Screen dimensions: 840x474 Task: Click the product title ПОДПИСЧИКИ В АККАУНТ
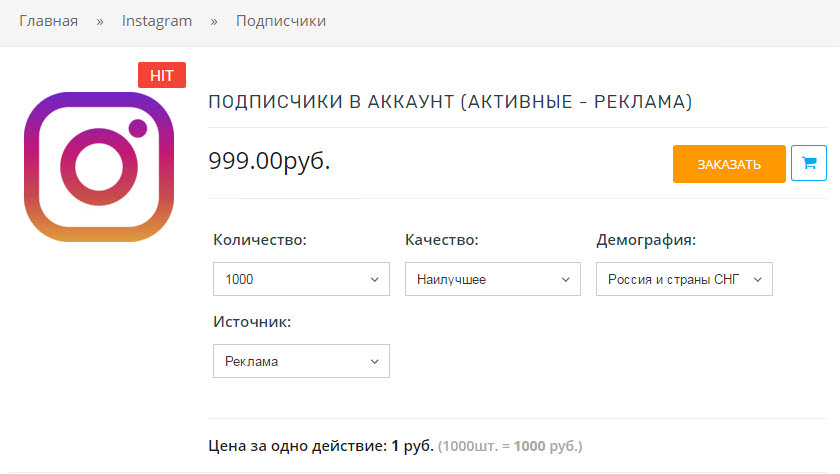(450, 102)
